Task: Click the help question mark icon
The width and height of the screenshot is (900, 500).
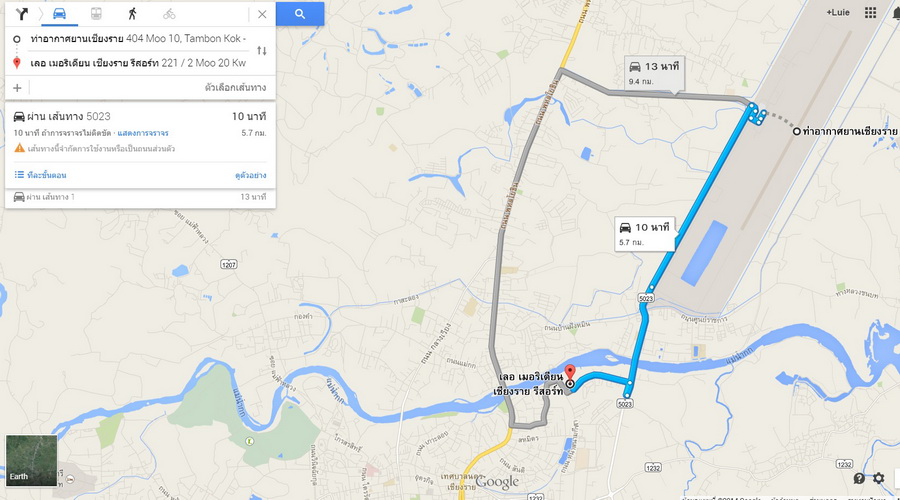Action: click(859, 478)
